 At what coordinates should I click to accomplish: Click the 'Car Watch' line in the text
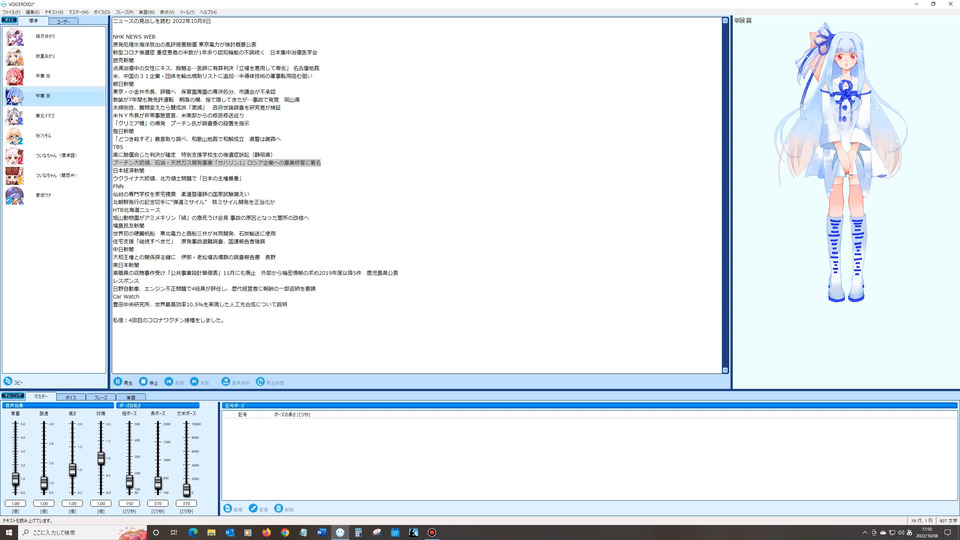[126, 296]
